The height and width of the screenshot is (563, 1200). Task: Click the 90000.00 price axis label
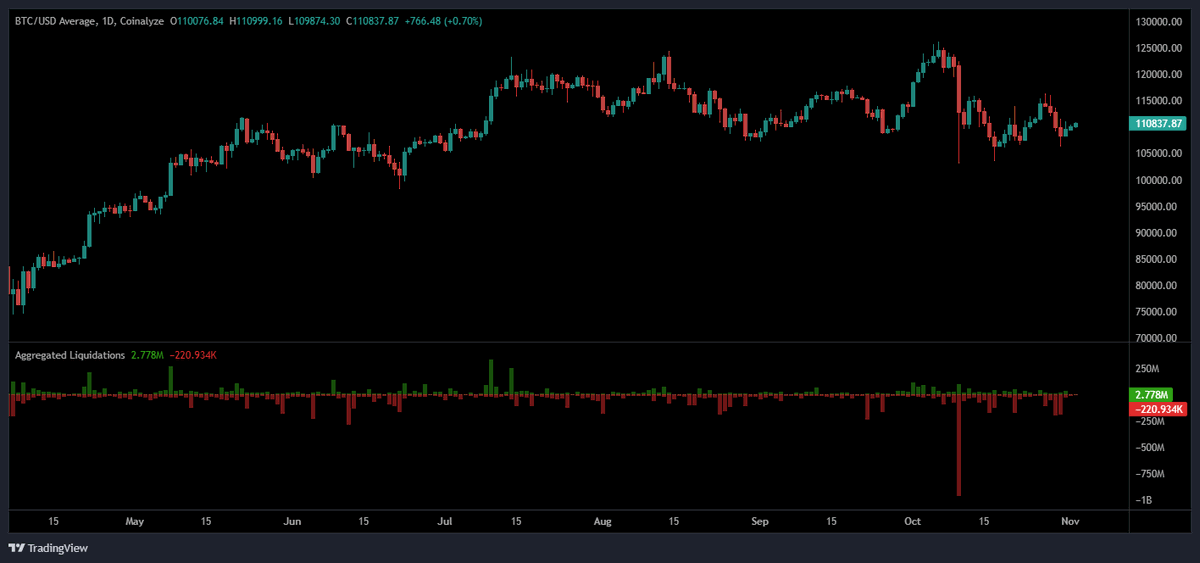coord(1156,233)
